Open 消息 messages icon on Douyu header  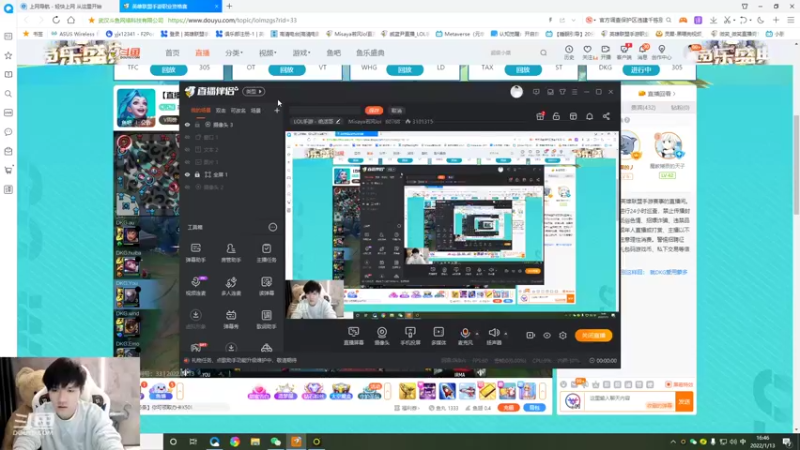tap(643, 52)
